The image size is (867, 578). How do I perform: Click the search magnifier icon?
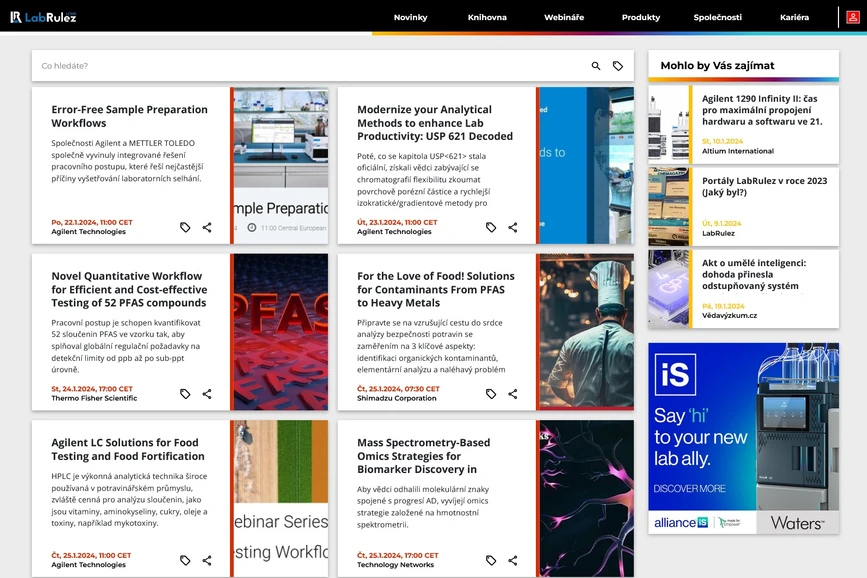tap(596, 66)
